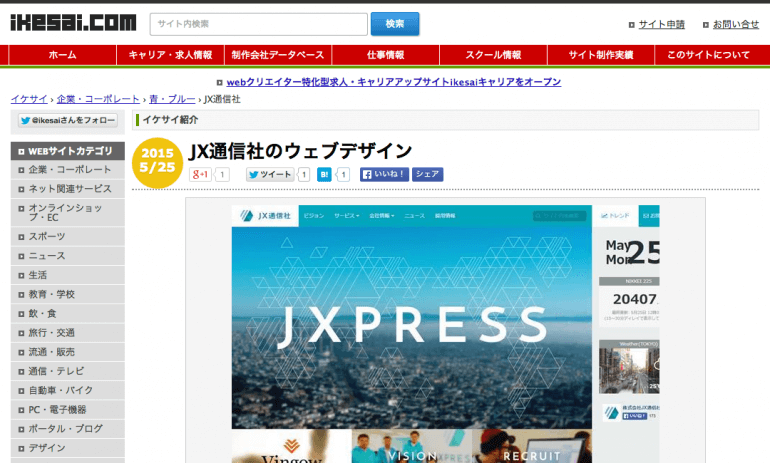Open 生活 sidebar category
The height and width of the screenshot is (463, 770).
[x=68, y=275]
